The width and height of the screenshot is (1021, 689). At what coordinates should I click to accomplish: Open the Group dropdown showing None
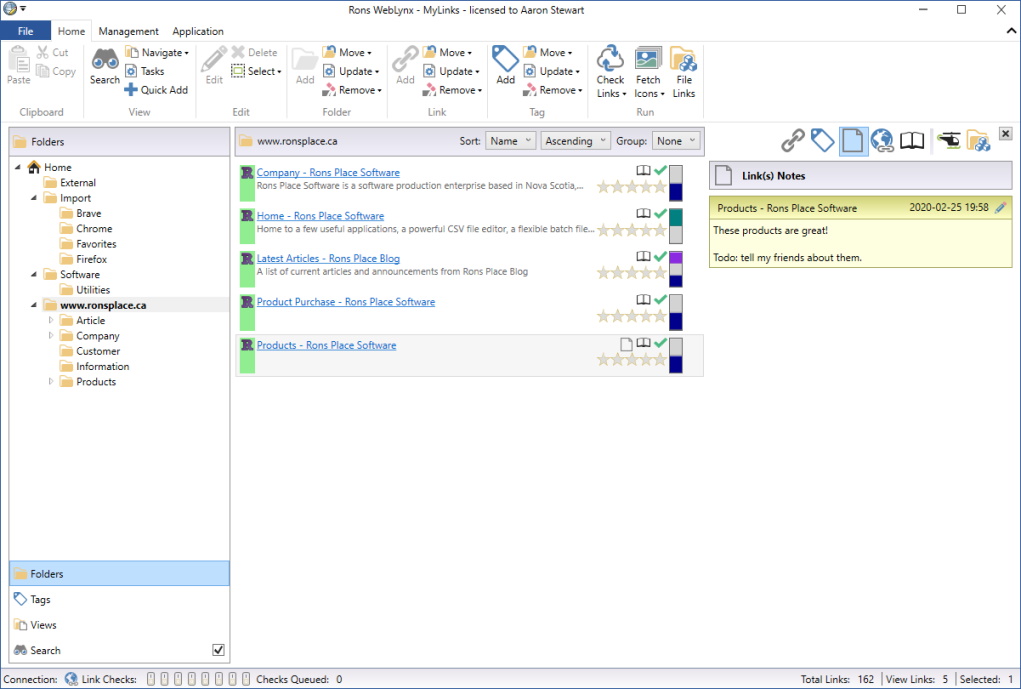(x=676, y=141)
